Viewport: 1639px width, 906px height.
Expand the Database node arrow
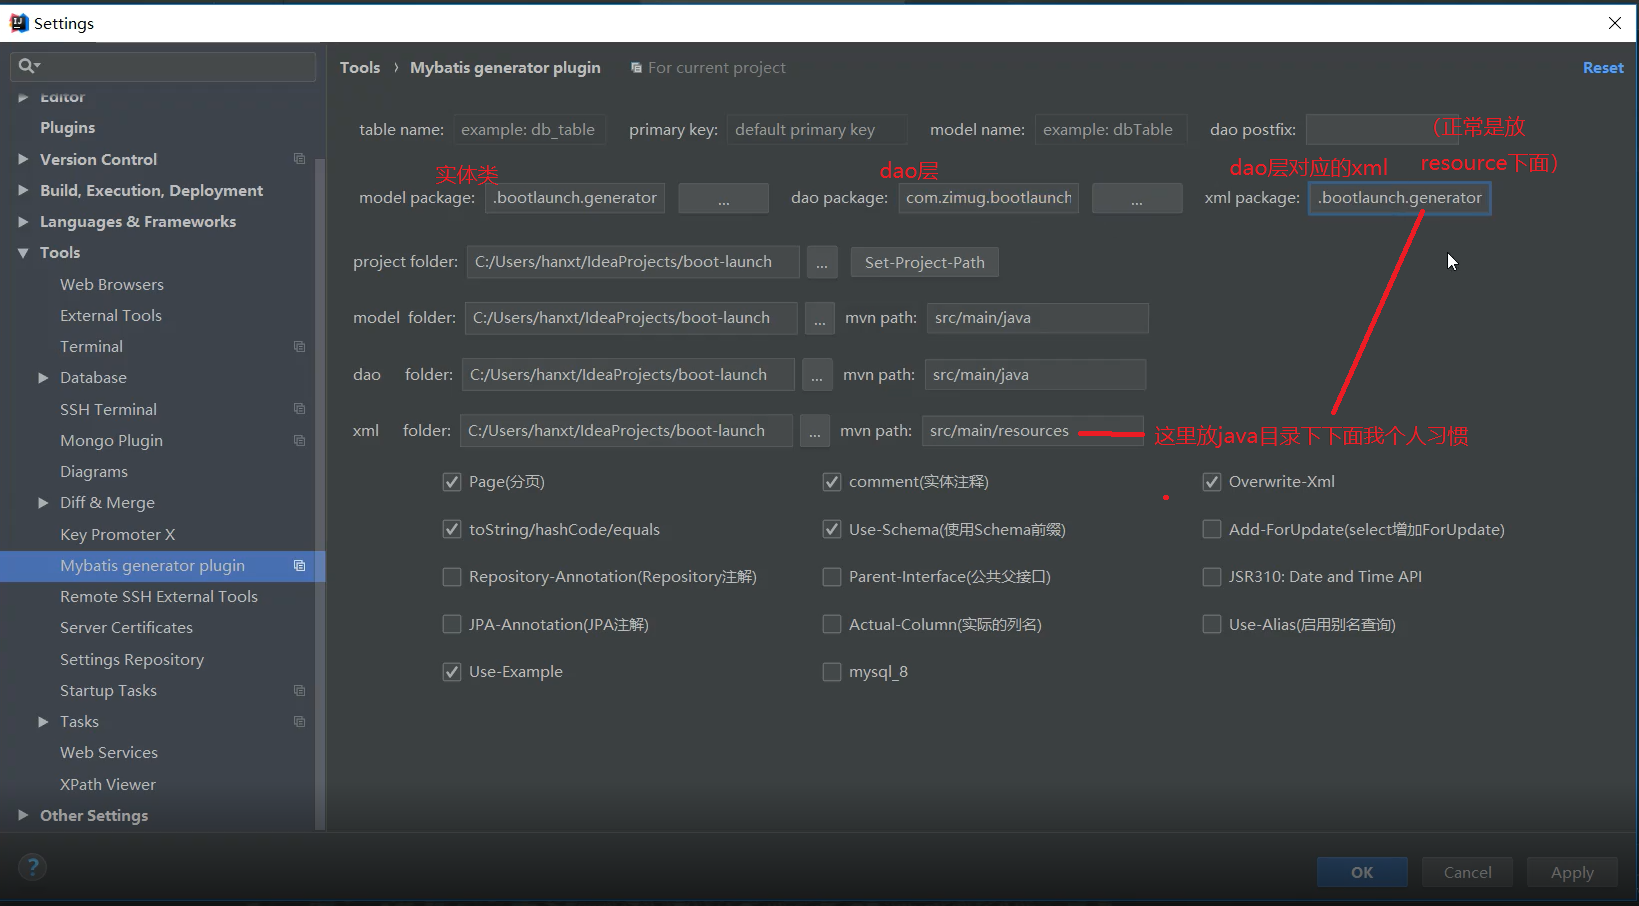tap(43, 377)
